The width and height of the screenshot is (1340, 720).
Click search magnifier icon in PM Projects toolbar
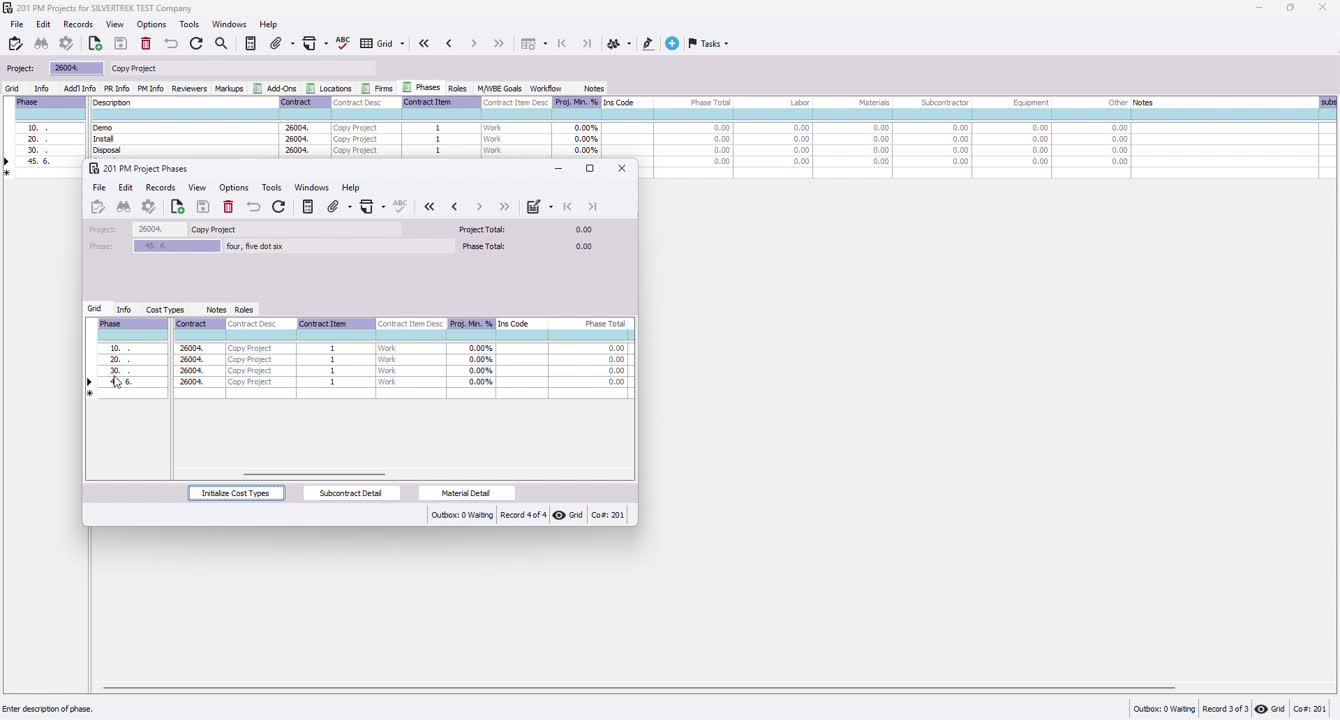click(222, 44)
